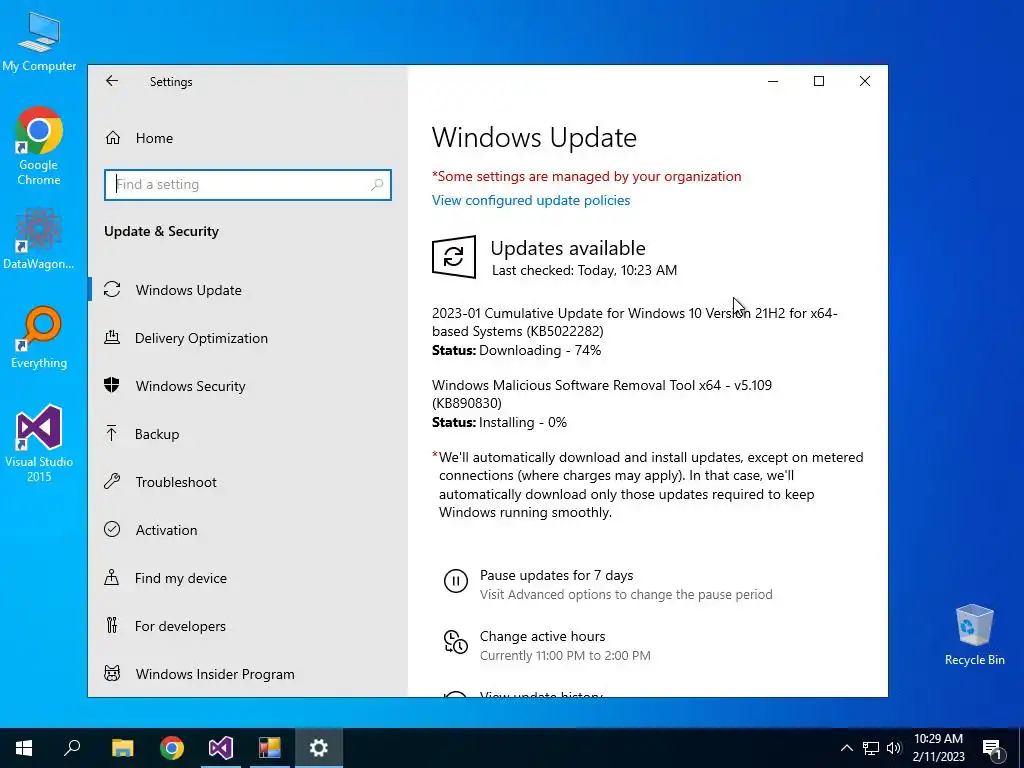Viewport: 1024px width, 768px height.
Task: Open View configured update policies link
Action: pos(531,200)
